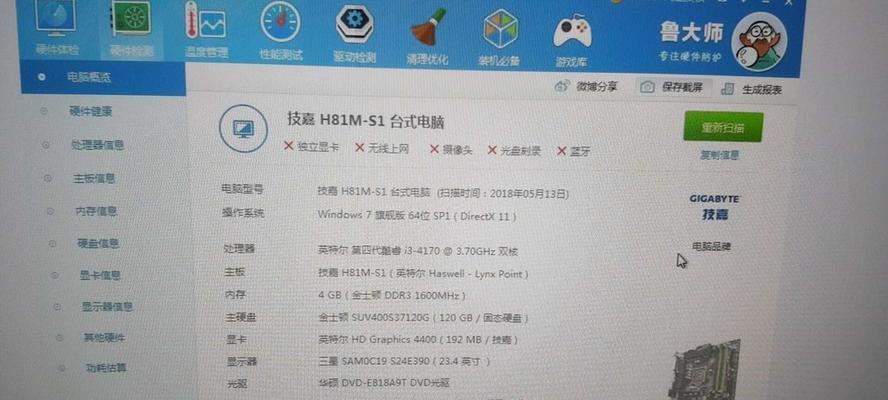Open 清理优化 cleanup broom icon
Screen dimensions: 888x400
[x=428, y=27]
